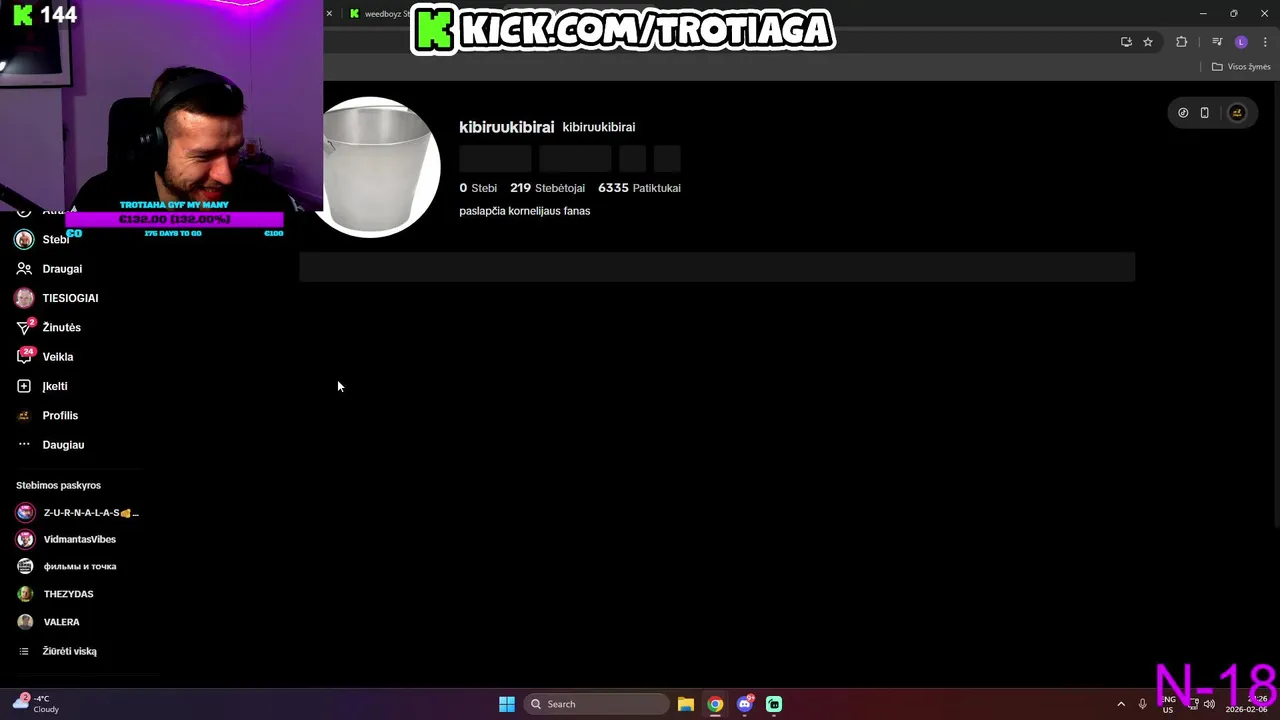Image resolution: width=1280 pixels, height=720 pixels.
Task: Open the coins icon in page header
Action: coord(1183,113)
